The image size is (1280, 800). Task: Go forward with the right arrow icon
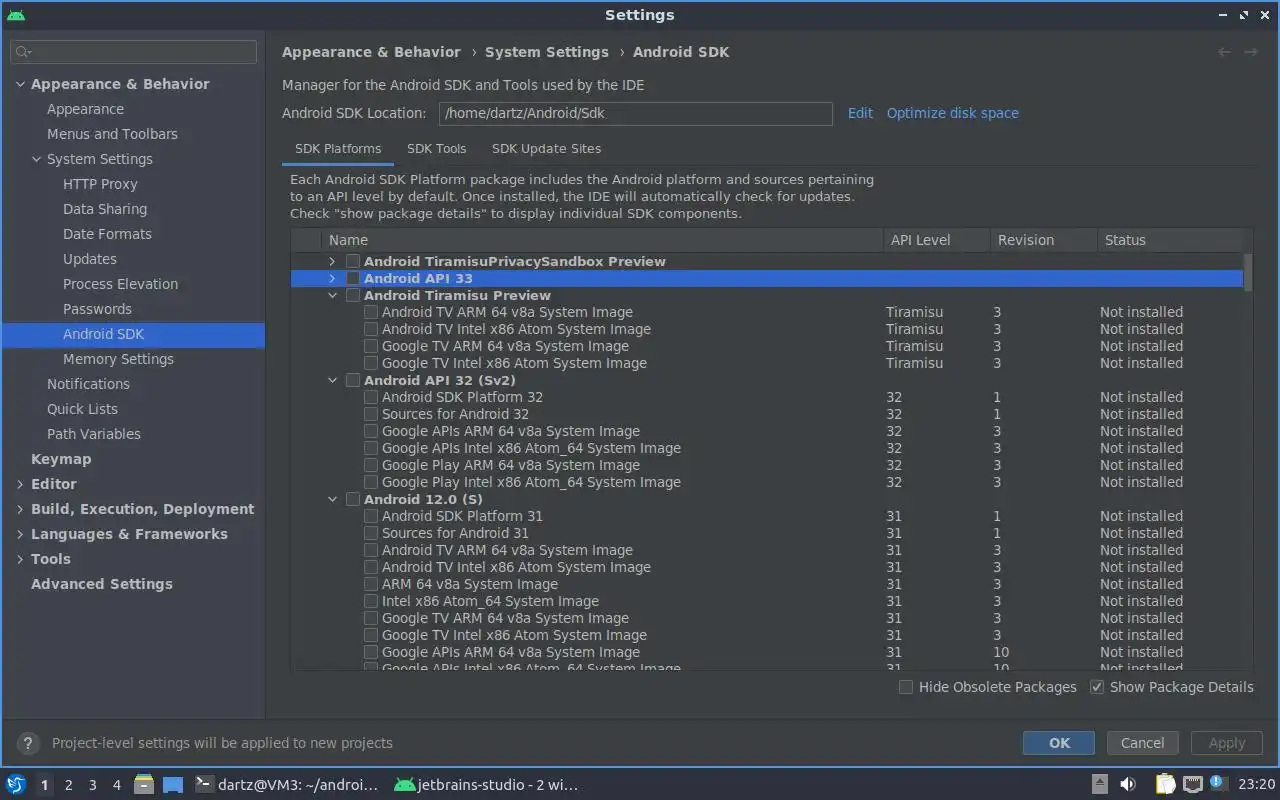[x=1250, y=52]
